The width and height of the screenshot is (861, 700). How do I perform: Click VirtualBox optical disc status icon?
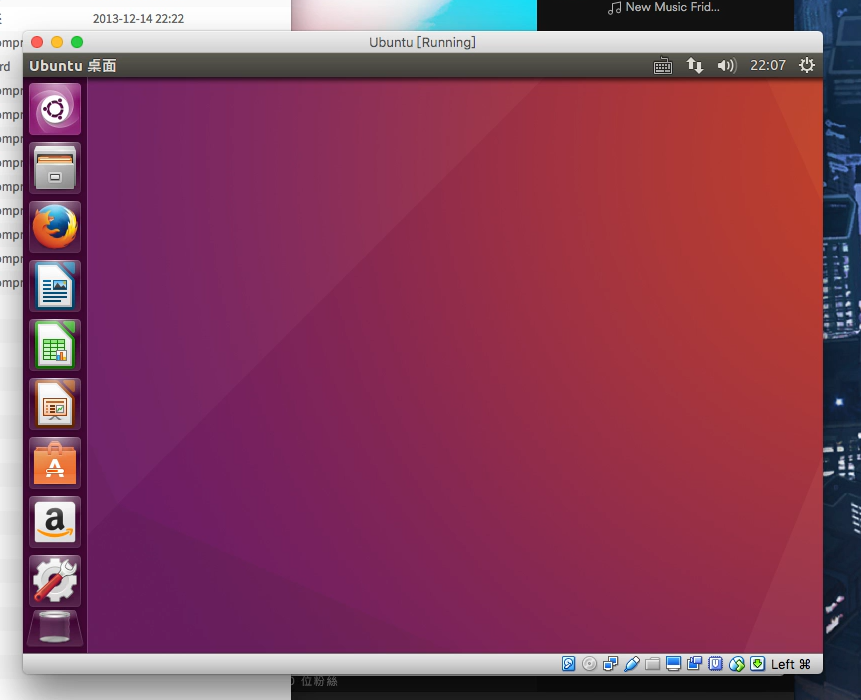[589, 664]
